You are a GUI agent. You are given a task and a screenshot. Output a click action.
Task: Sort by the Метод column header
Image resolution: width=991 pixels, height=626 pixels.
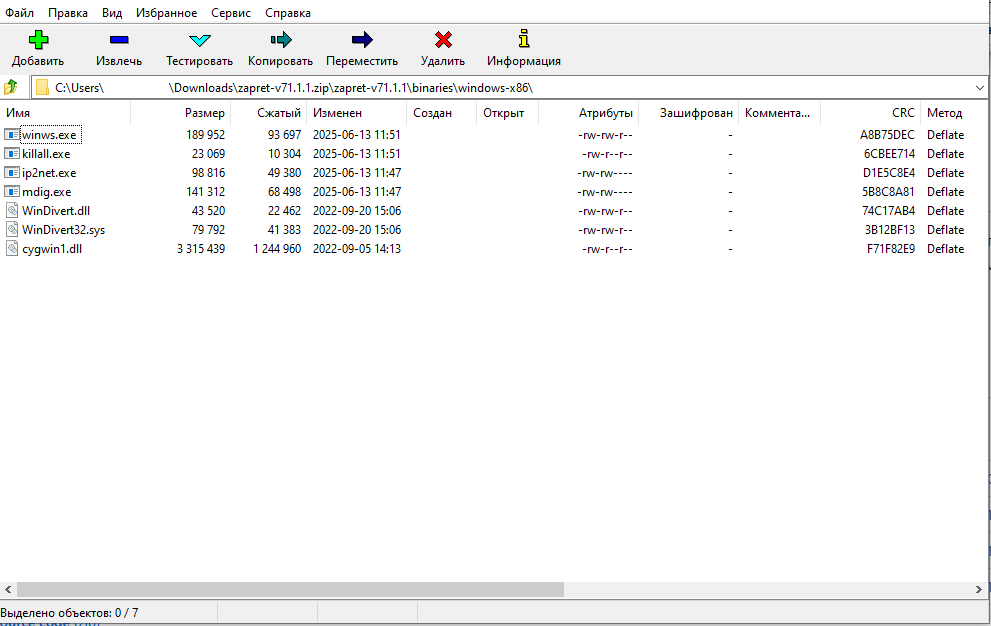click(954, 113)
